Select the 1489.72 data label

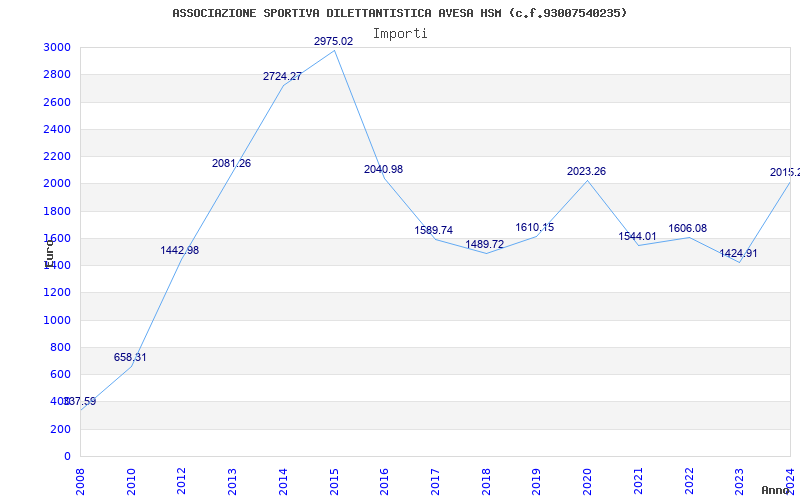[x=484, y=244]
